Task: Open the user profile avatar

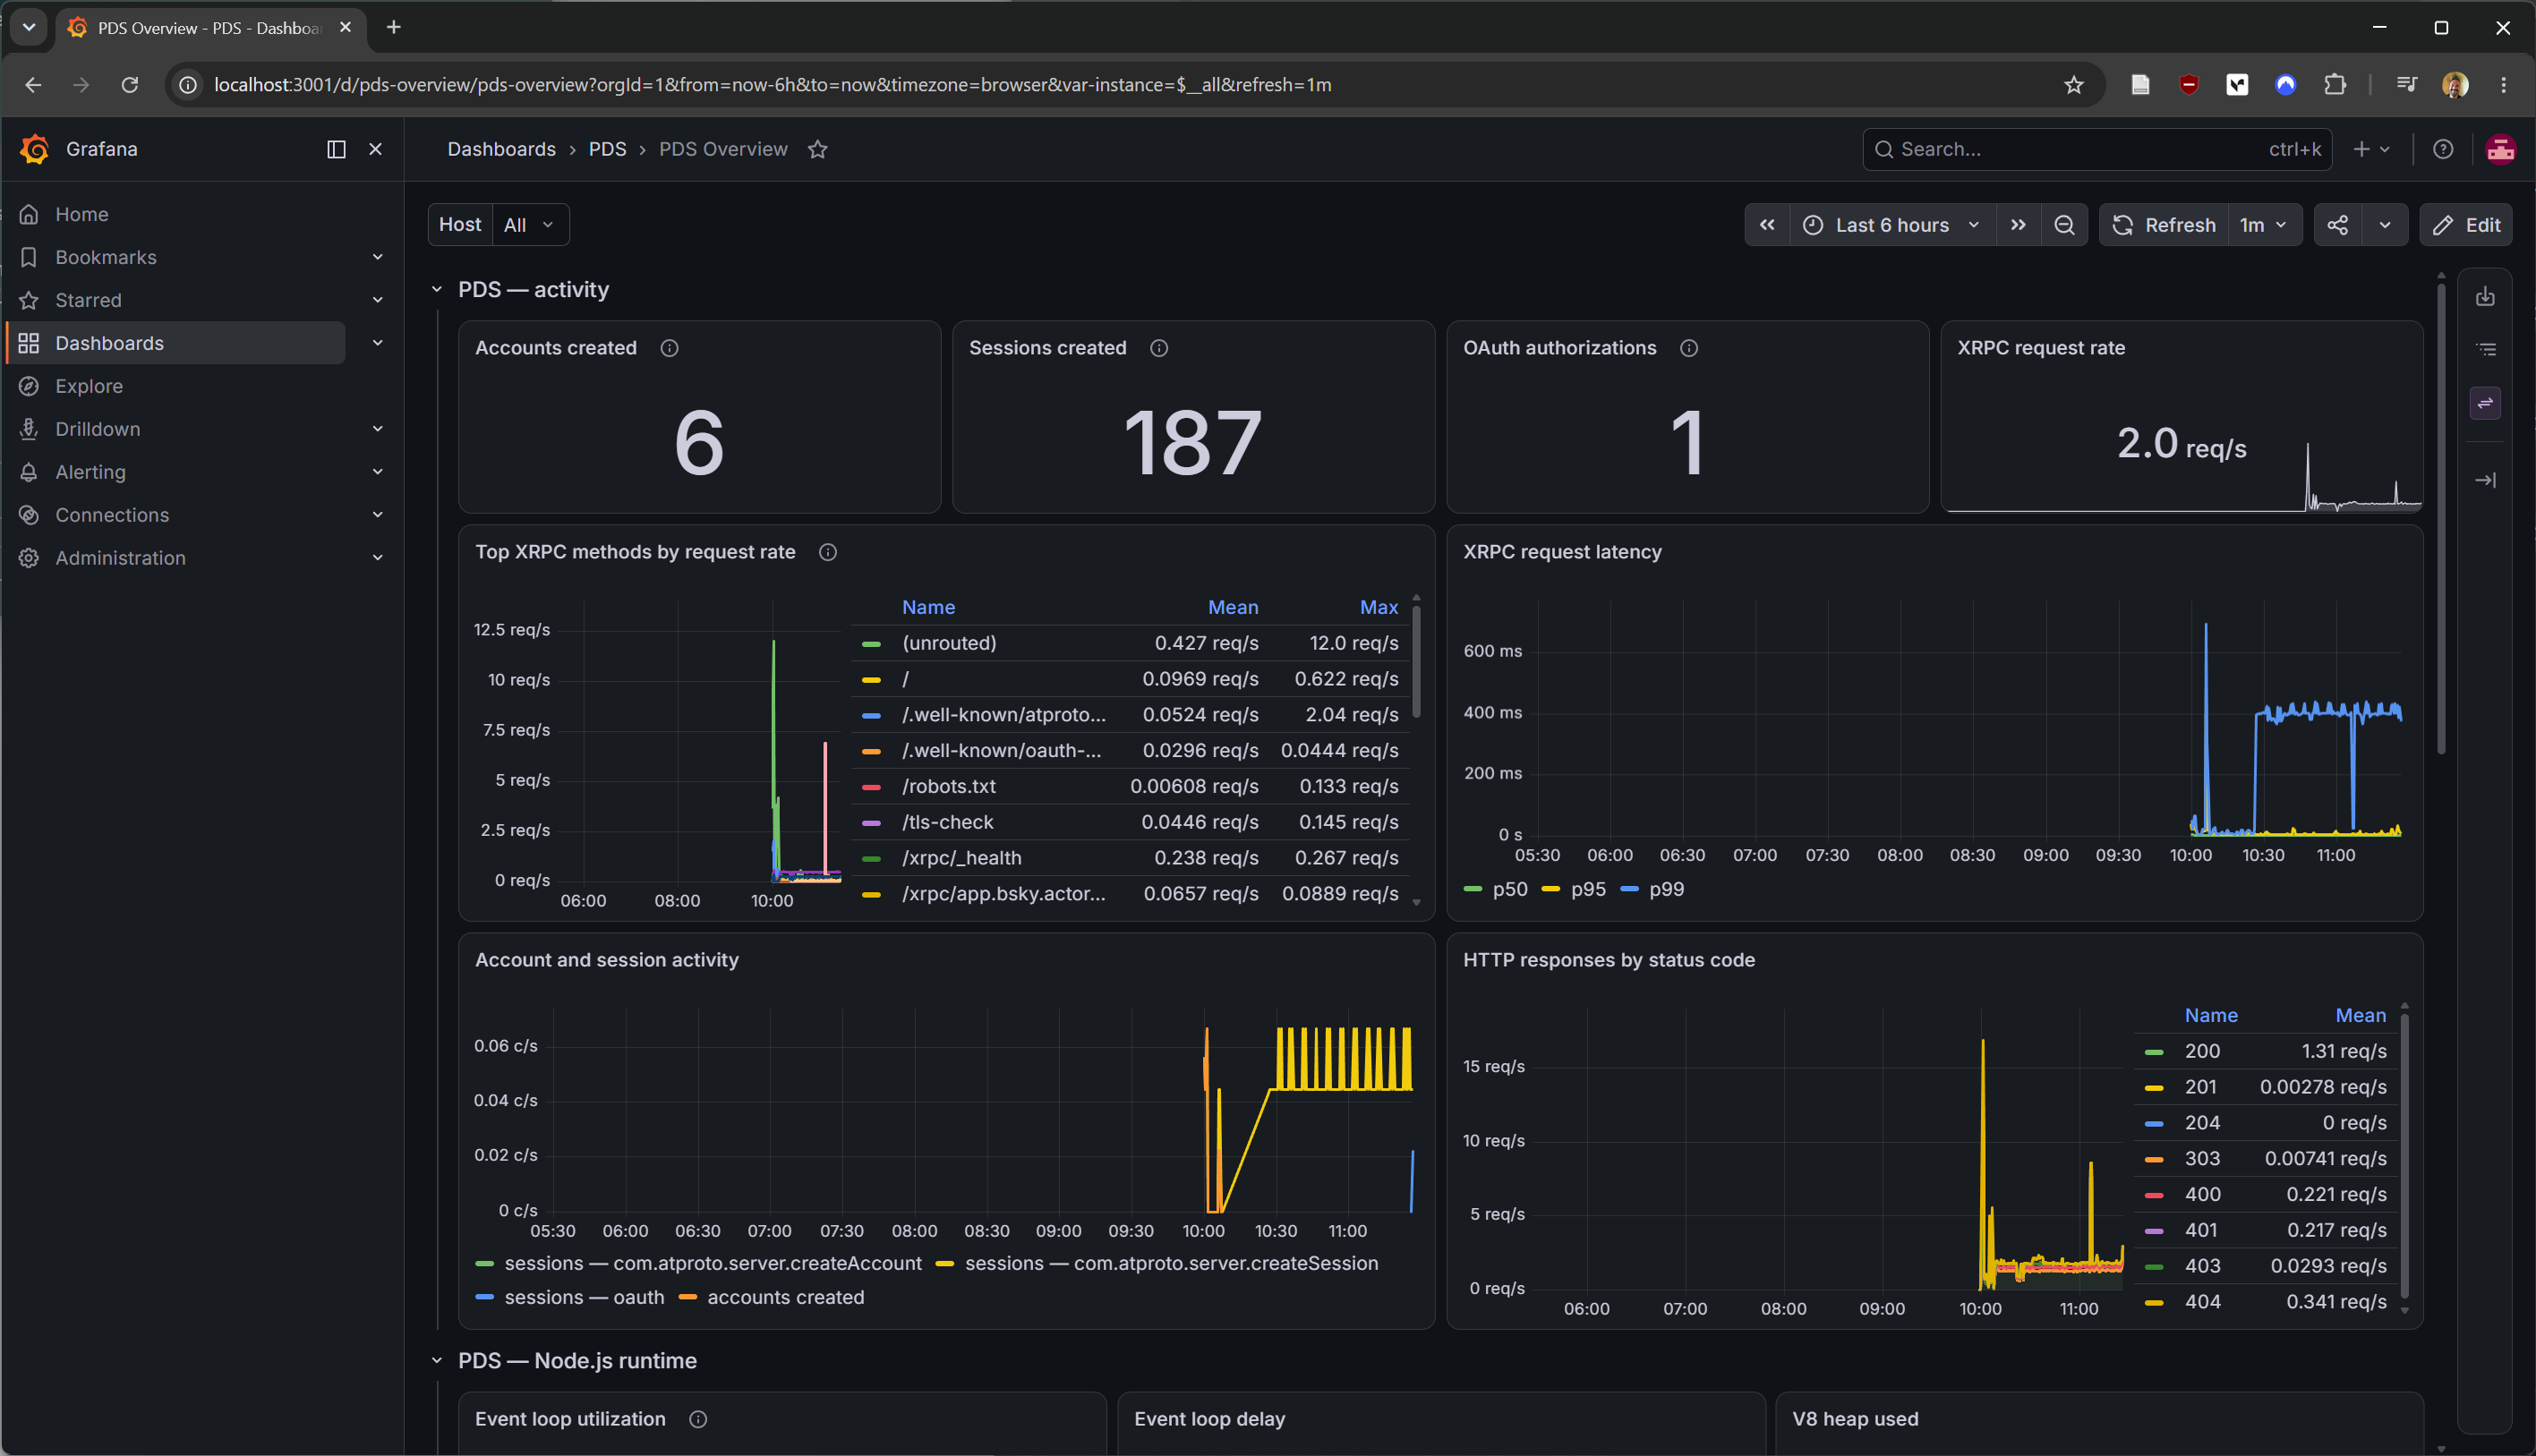Action: 2501,149
